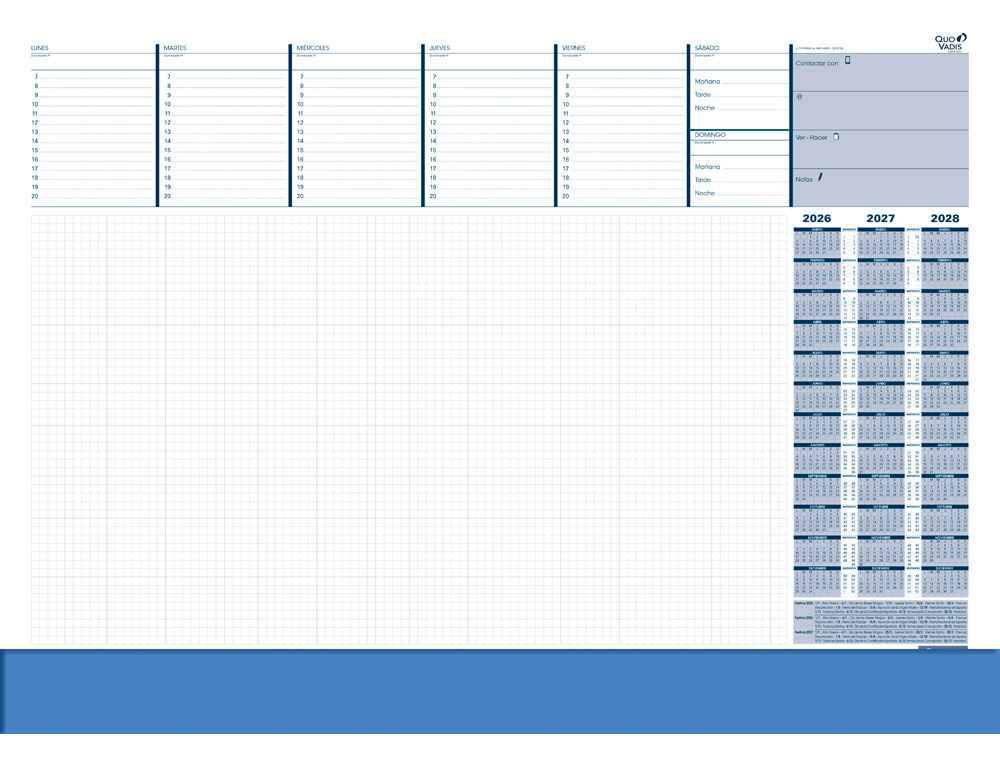Expand the 2027 yearly calendar column
This screenshot has width=1000, height=762.
(879, 218)
